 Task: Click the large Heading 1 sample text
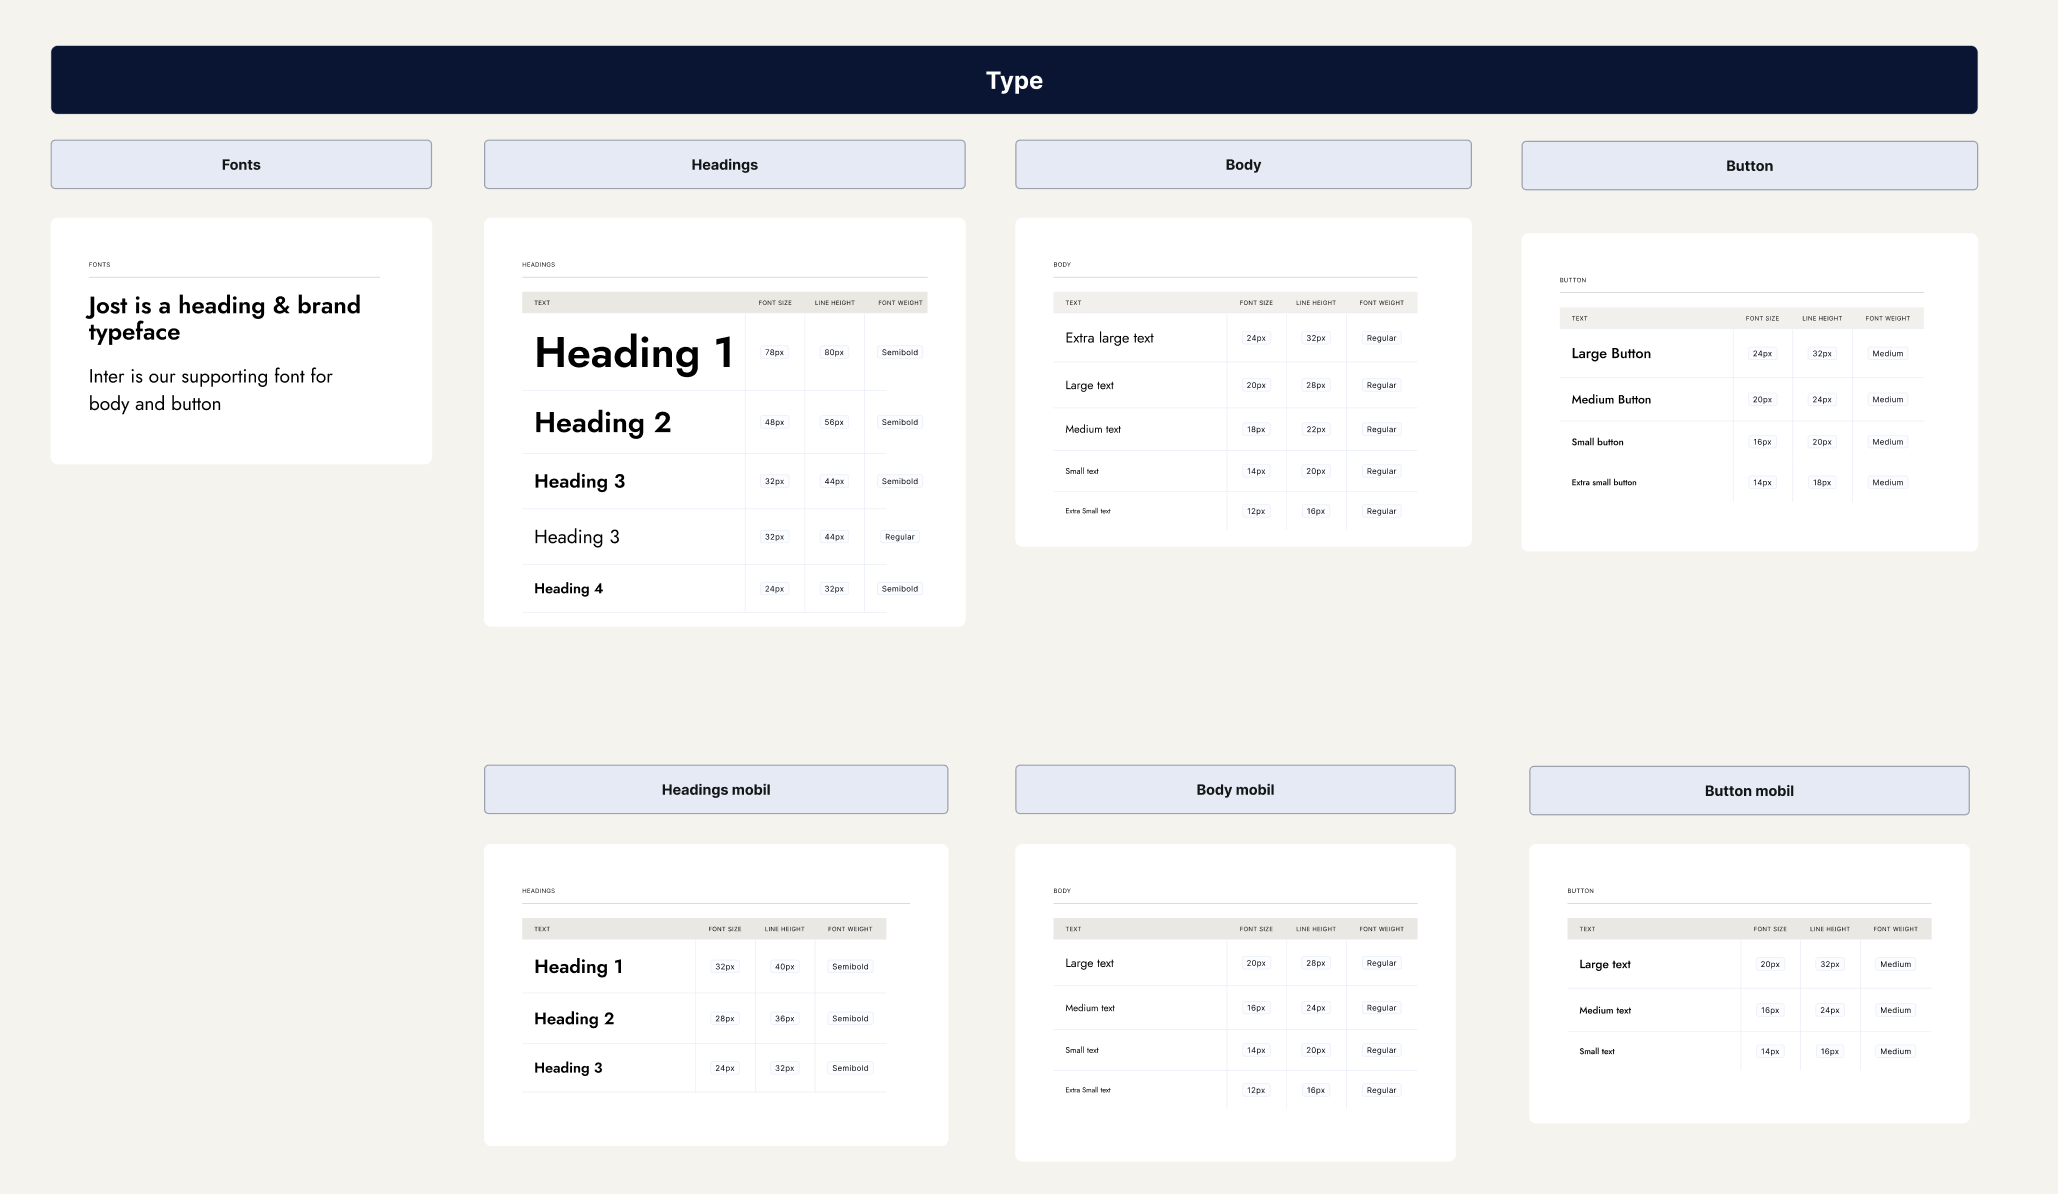pyautogui.click(x=634, y=353)
